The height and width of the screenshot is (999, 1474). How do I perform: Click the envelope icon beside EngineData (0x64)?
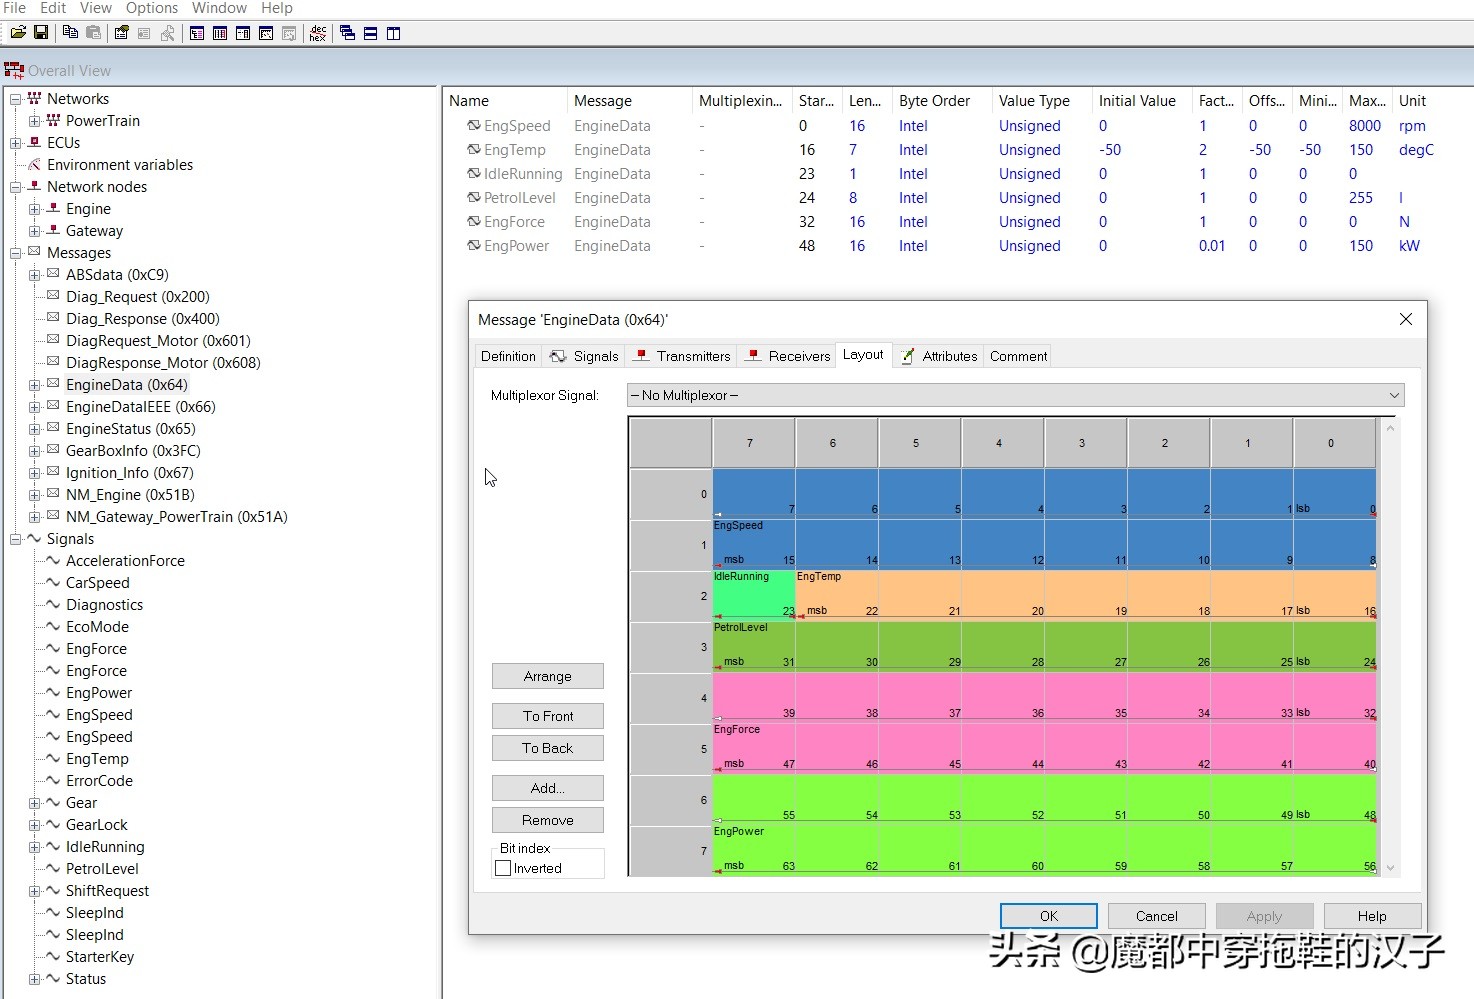tap(54, 384)
